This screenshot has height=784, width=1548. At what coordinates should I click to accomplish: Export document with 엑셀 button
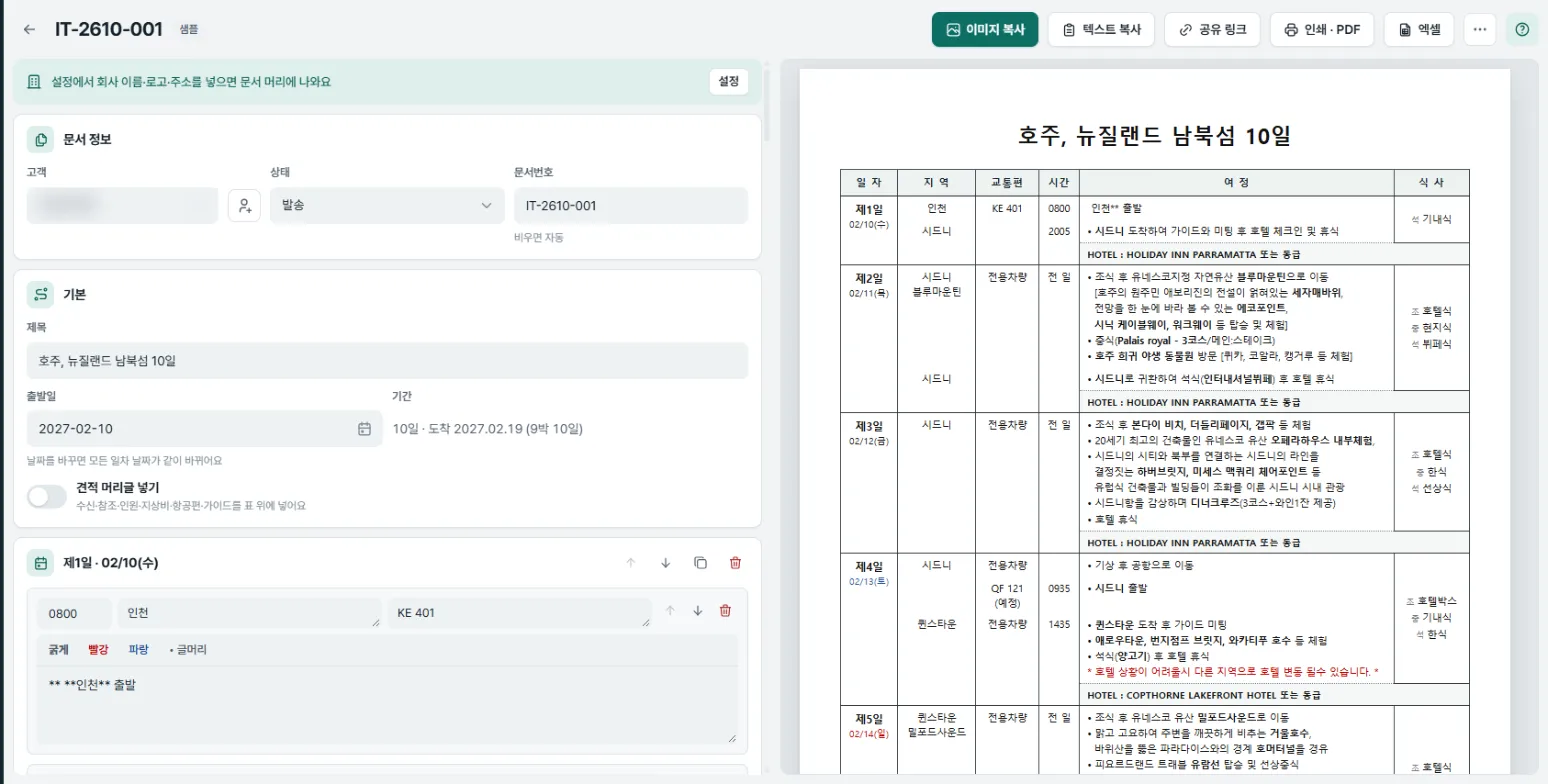(x=1418, y=30)
